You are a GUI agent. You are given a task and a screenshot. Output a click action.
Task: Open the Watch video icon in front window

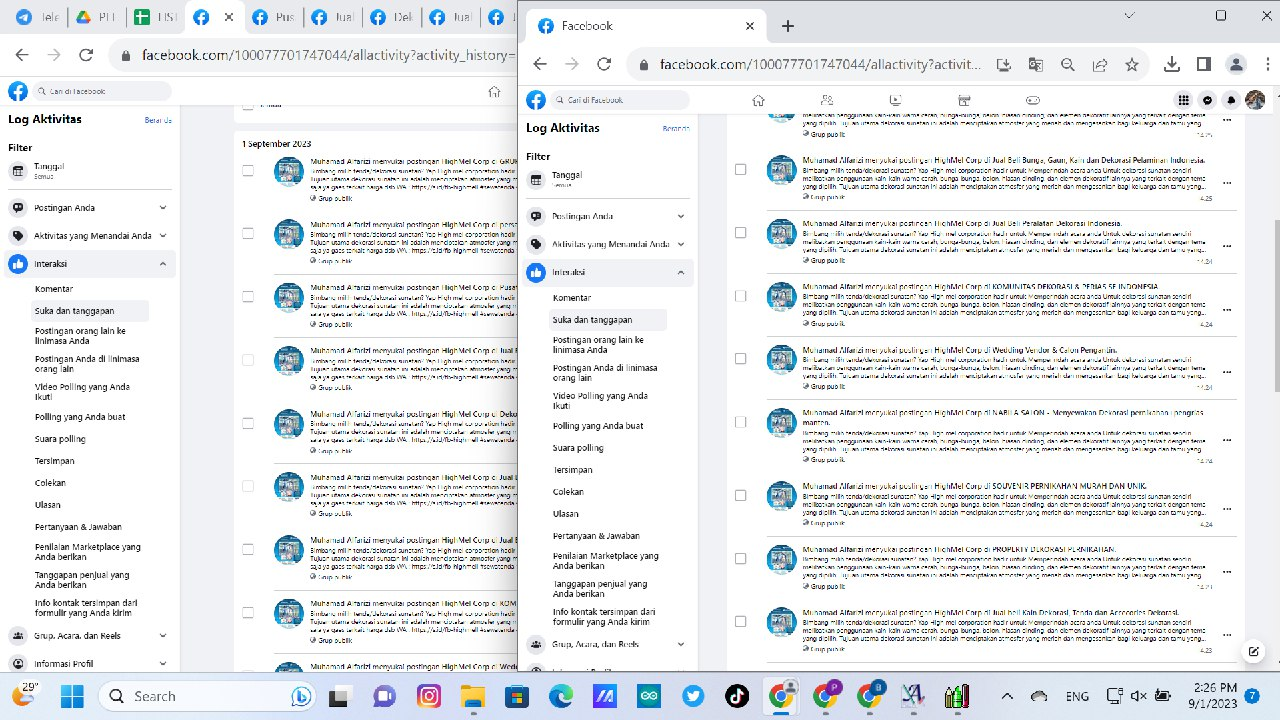click(x=895, y=100)
